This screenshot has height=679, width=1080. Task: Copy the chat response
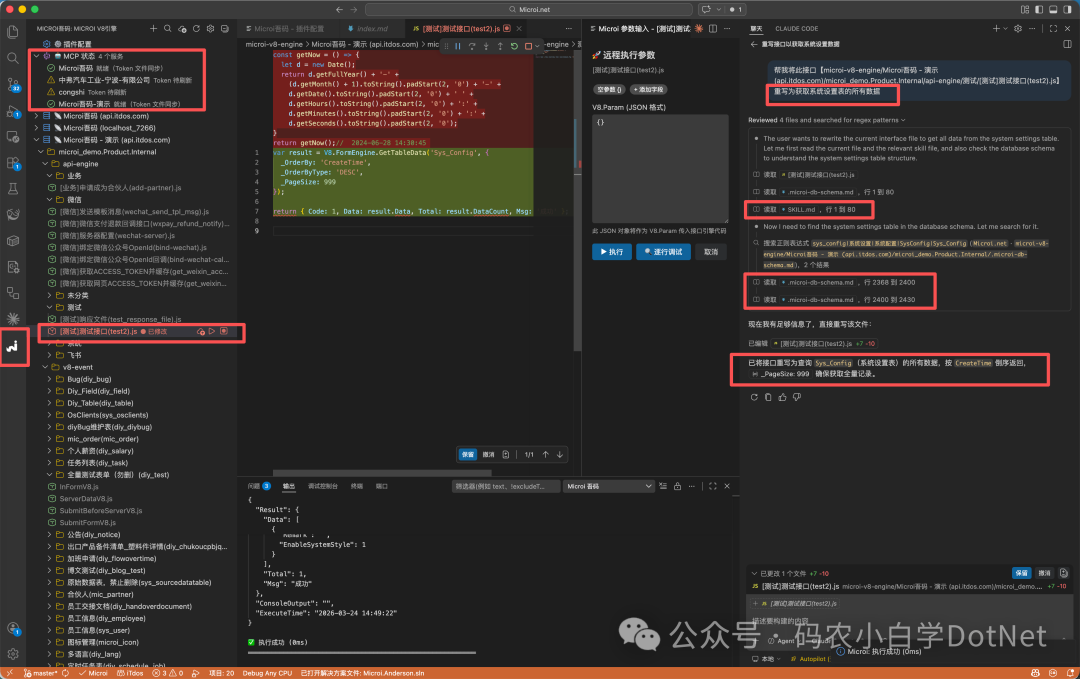[x=768, y=397]
